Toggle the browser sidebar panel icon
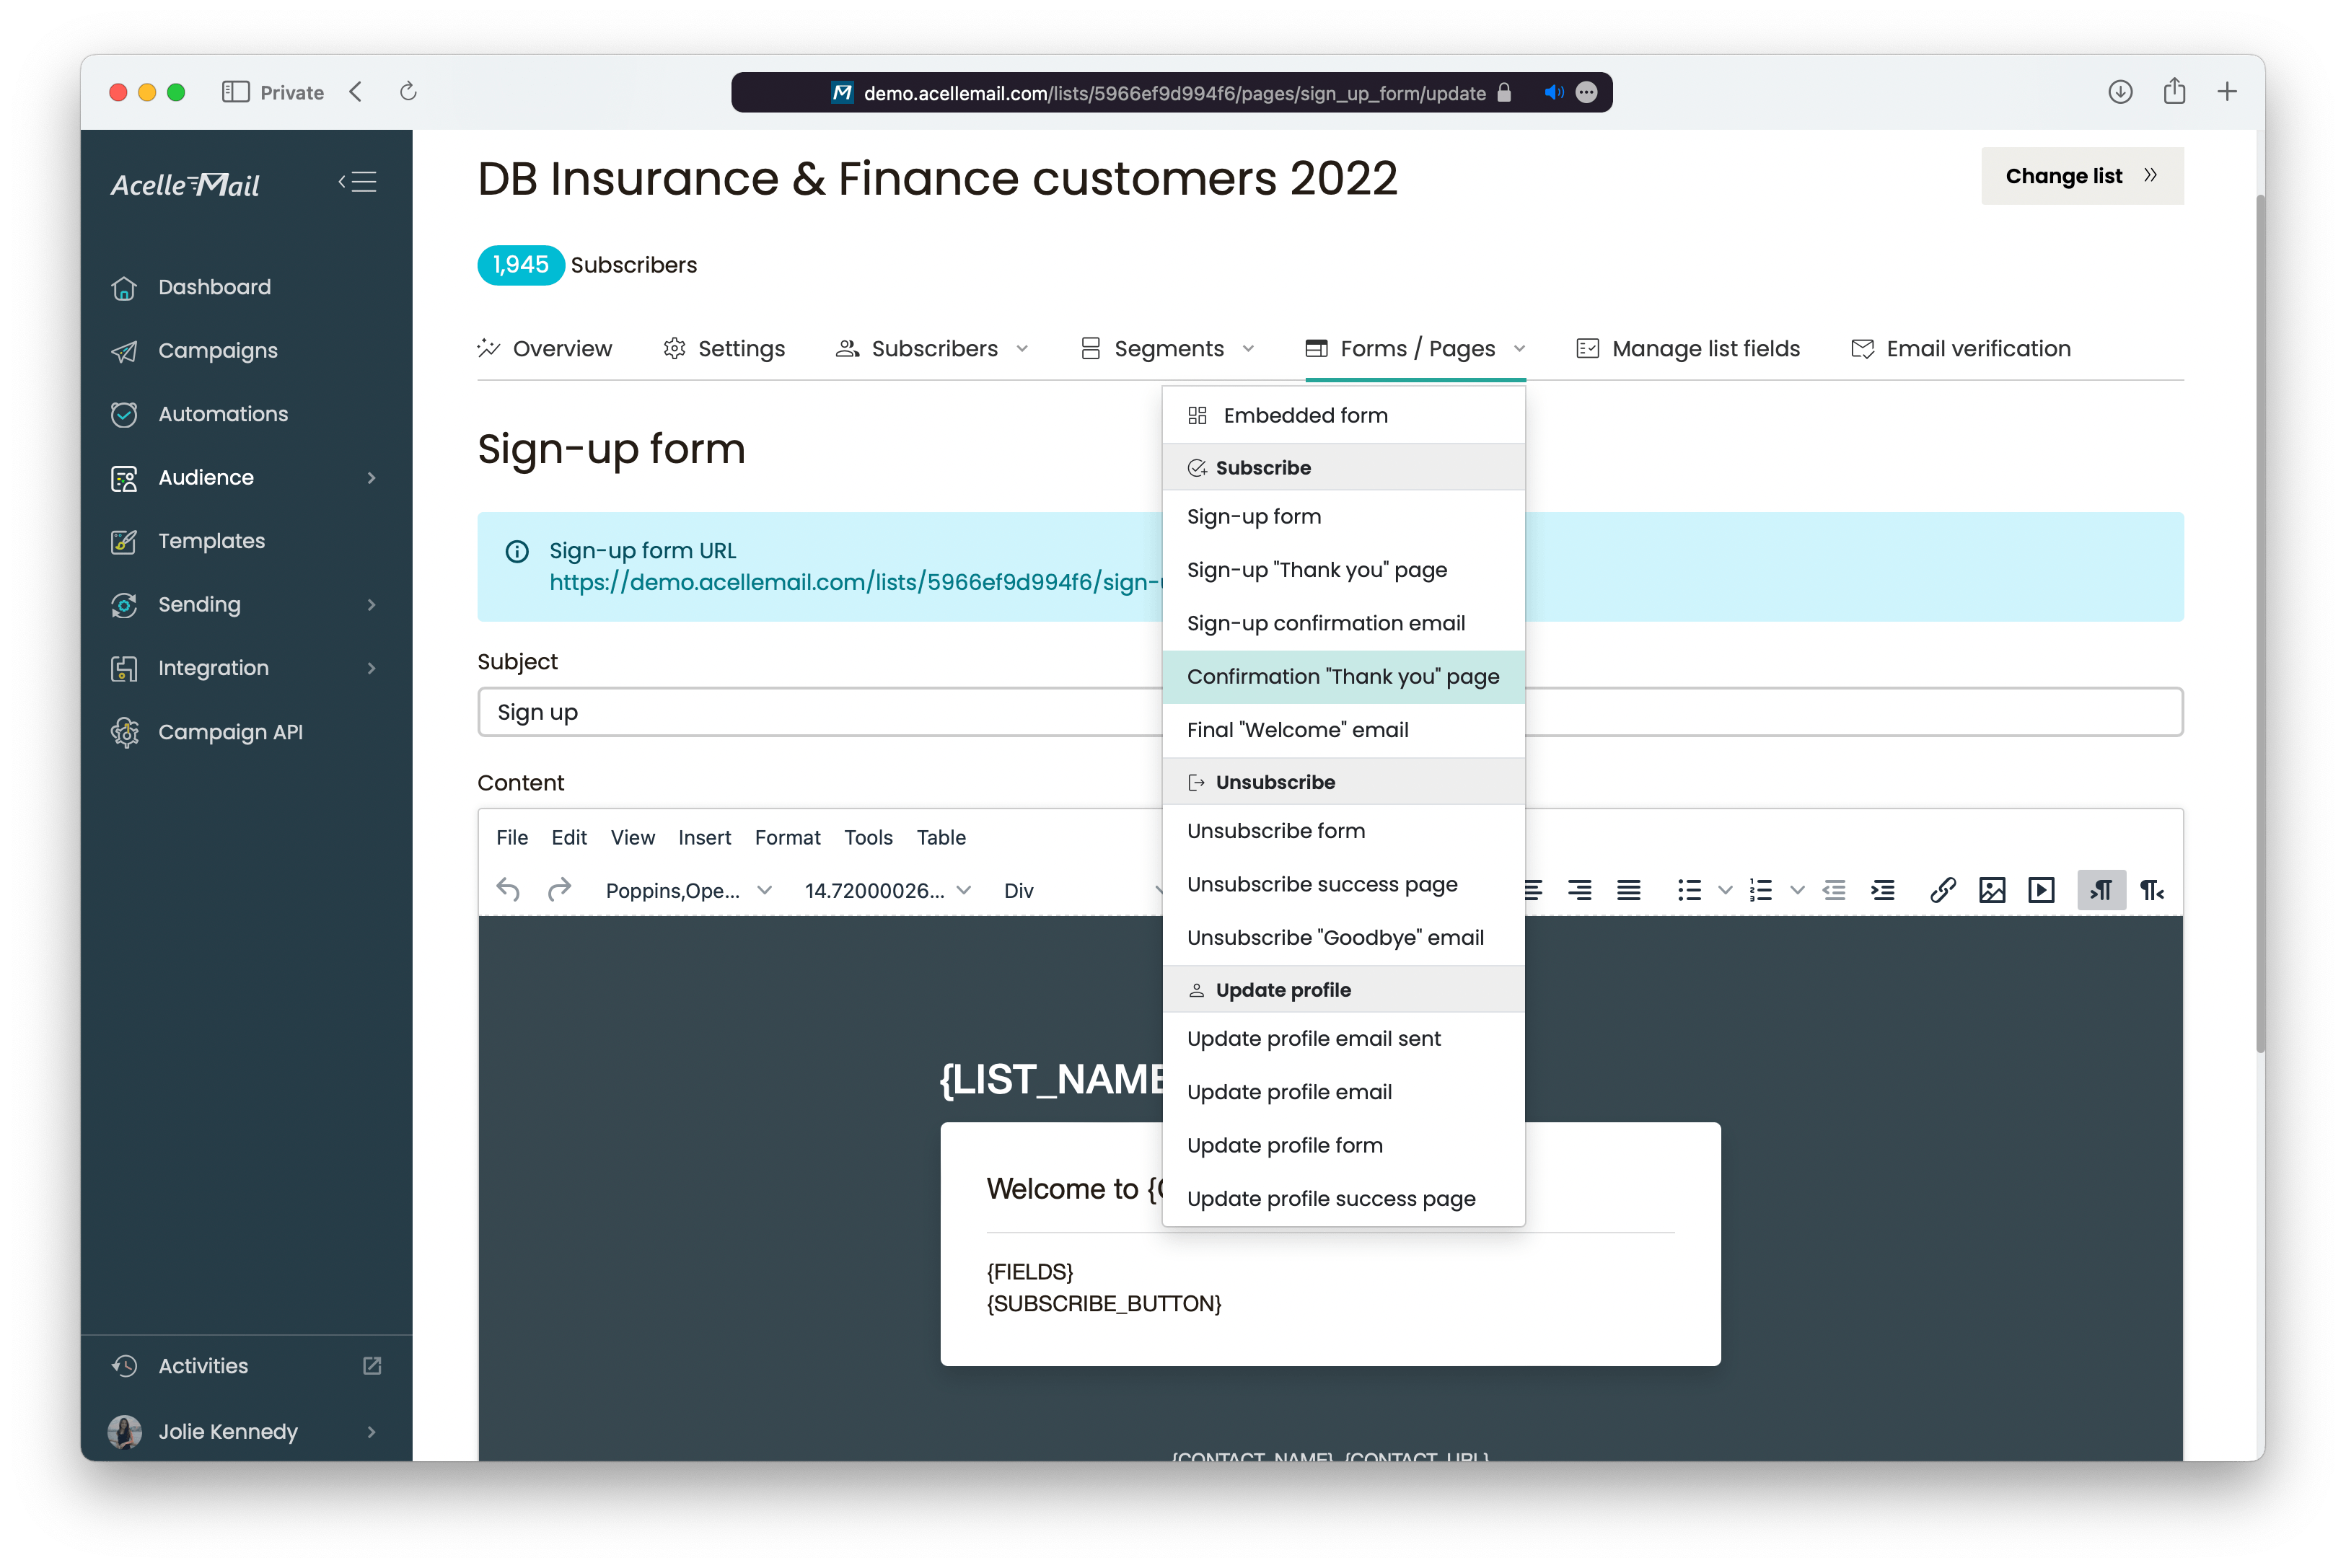Viewport: 2346px width, 1568px height. coord(235,92)
